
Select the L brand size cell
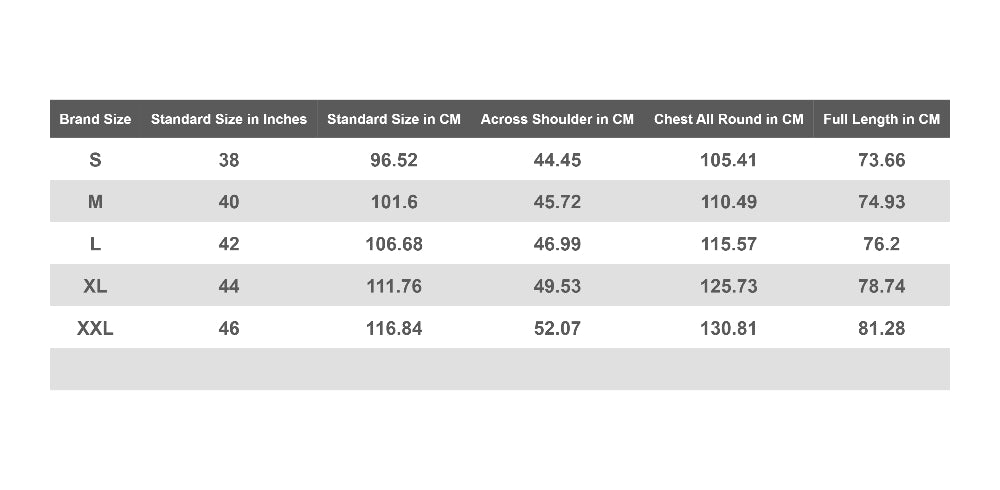(x=95, y=244)
